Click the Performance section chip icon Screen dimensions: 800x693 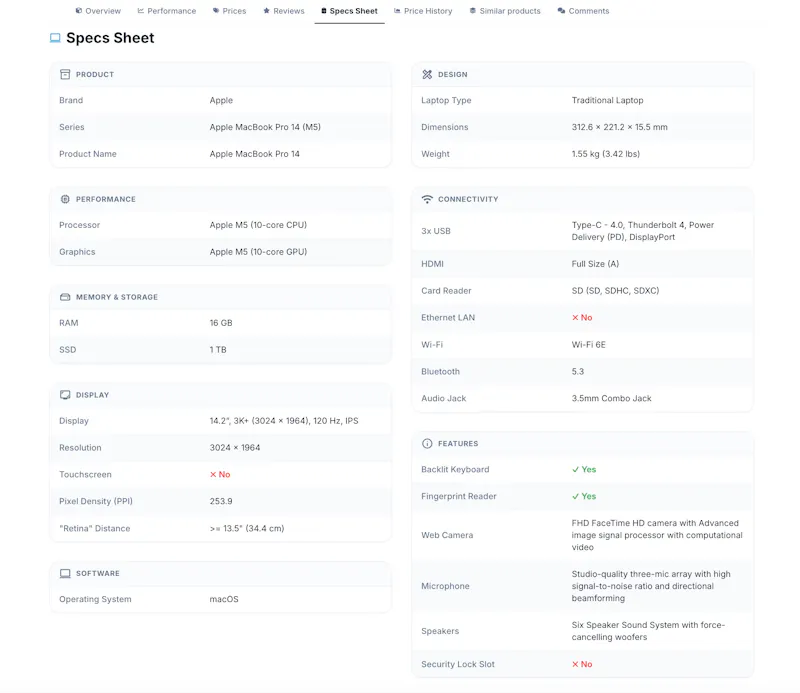click(65, 199)
